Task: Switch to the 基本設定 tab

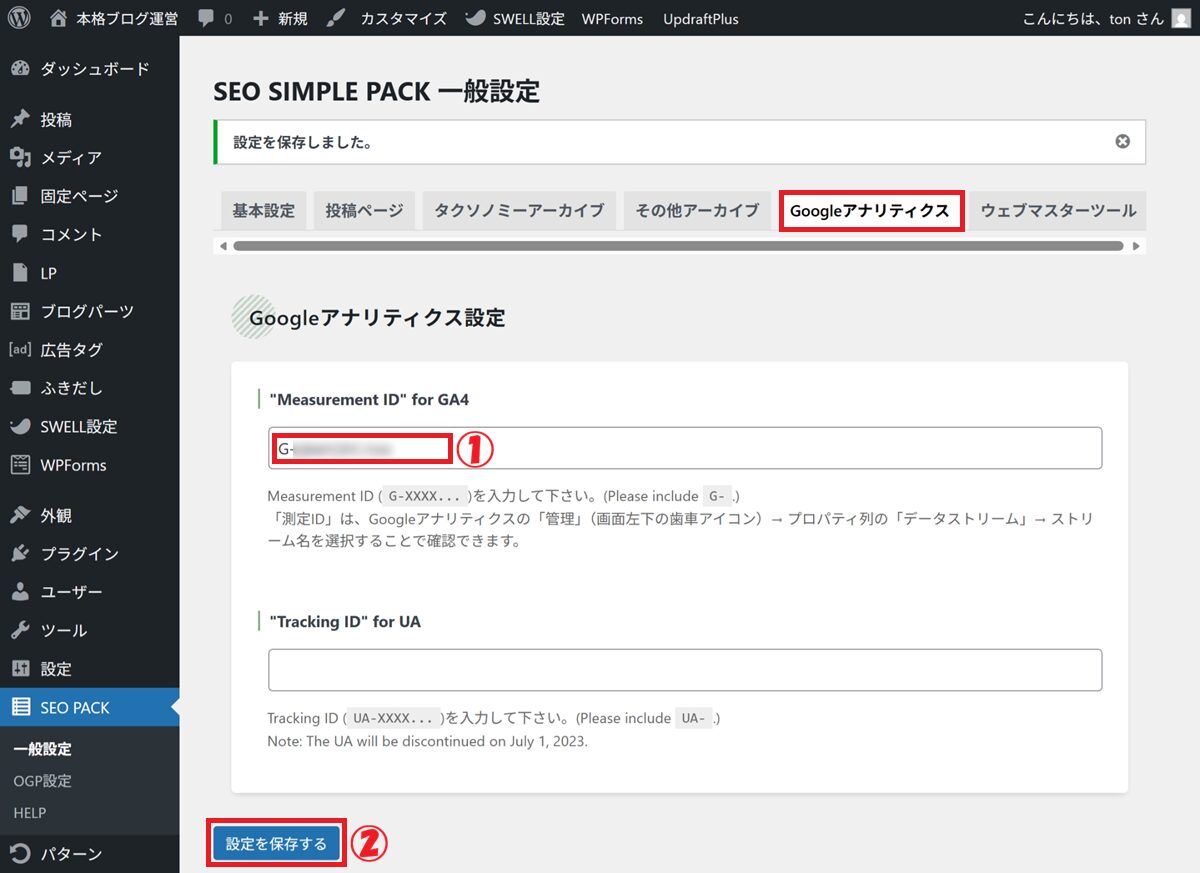Action: [x=264, y=211]
